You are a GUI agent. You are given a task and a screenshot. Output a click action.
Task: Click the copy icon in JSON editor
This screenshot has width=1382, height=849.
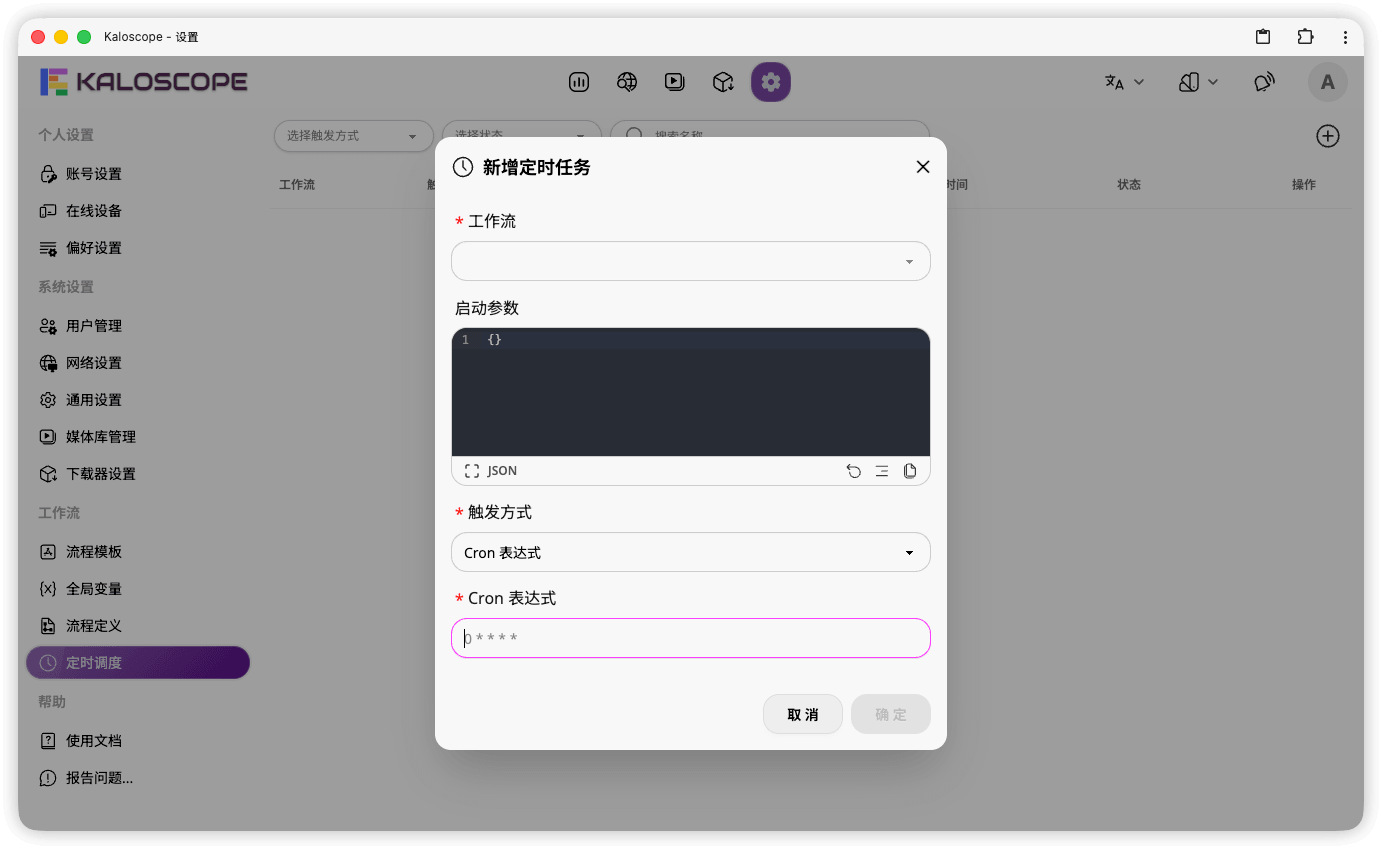(910, 471)
